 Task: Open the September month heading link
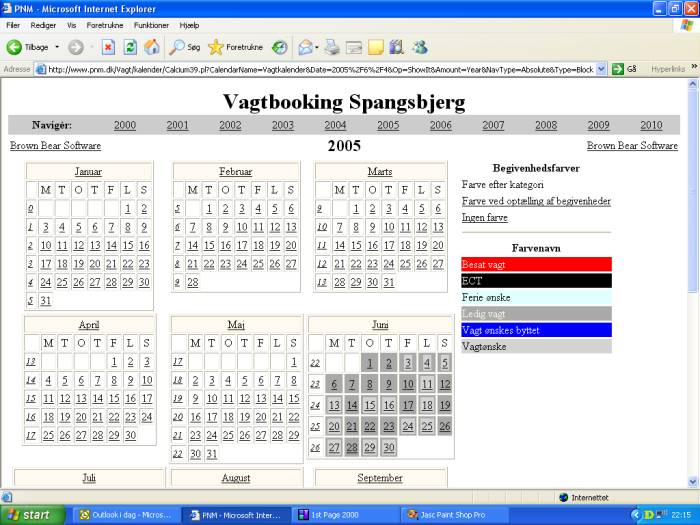point(380,478)
